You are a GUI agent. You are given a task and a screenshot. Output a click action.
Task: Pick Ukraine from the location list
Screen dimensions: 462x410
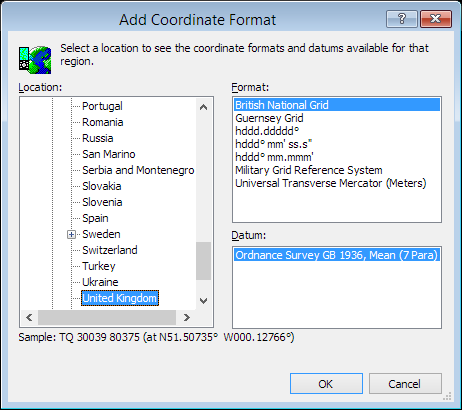[100, 282]
